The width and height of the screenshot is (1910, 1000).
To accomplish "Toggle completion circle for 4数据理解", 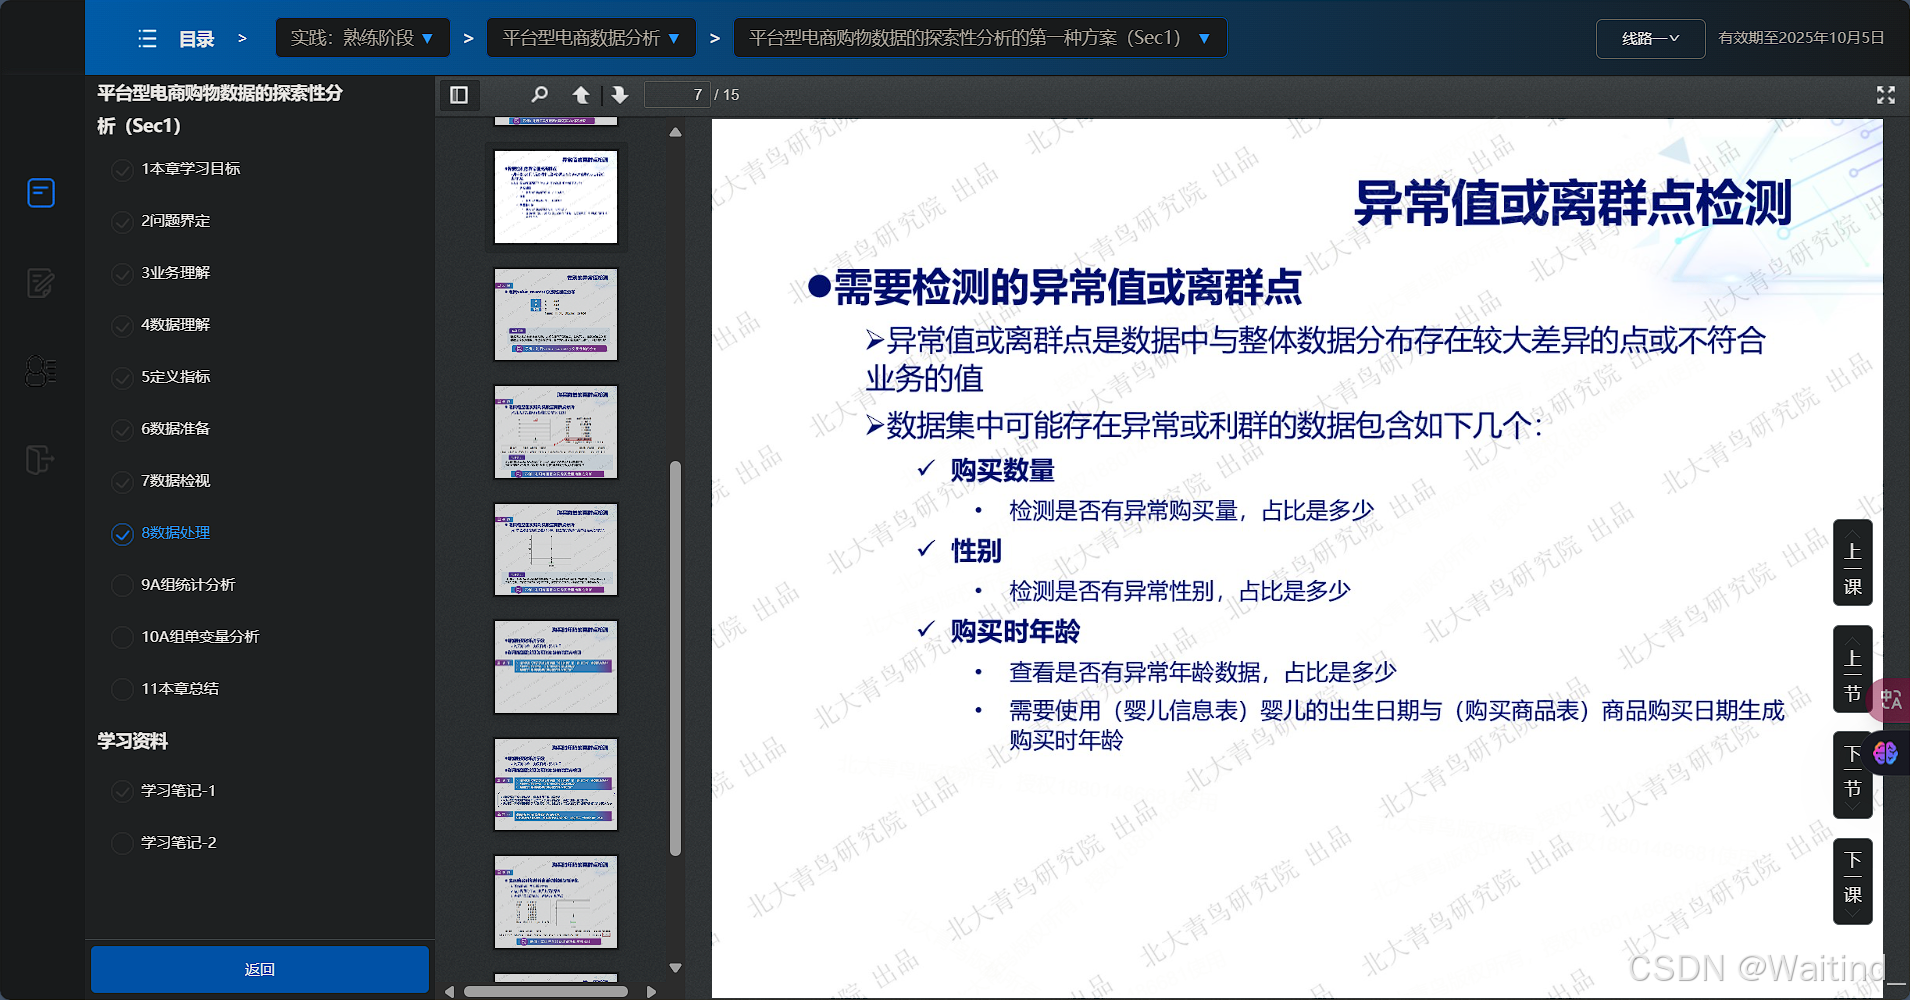I will (122, 326).
